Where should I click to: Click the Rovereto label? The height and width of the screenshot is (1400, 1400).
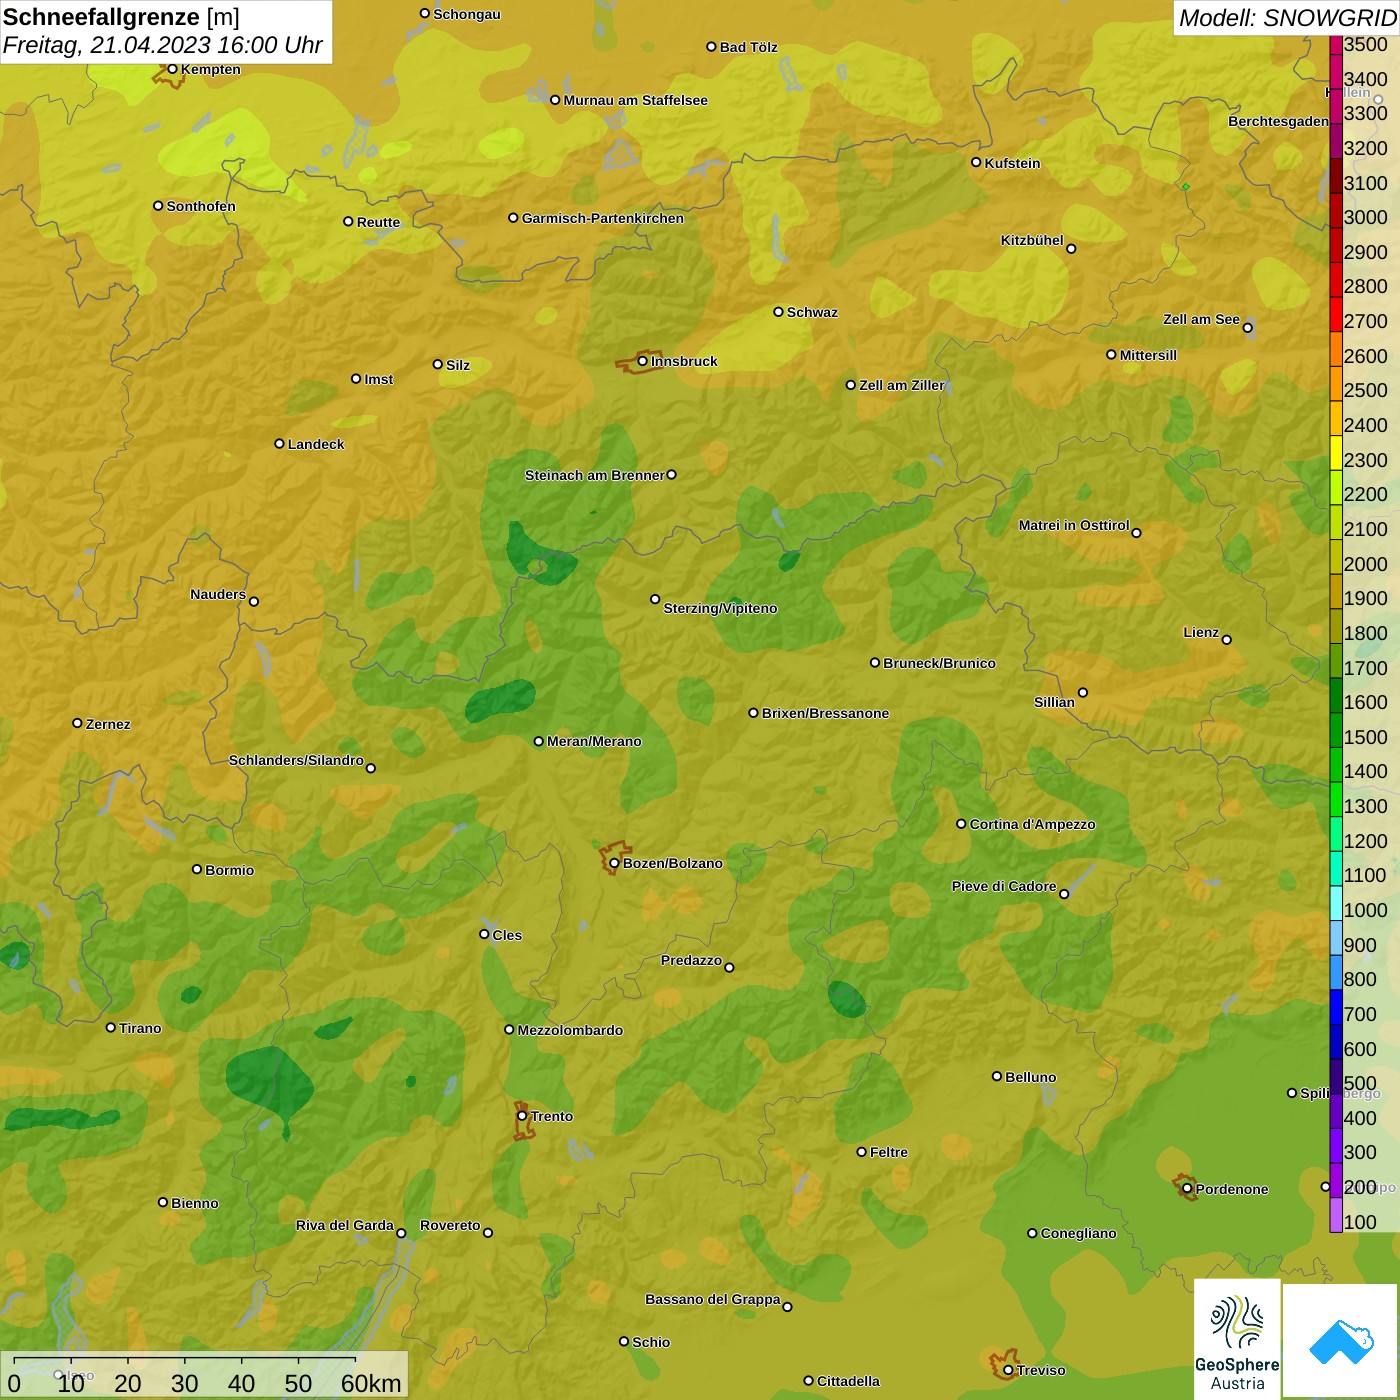[450, 1225]
